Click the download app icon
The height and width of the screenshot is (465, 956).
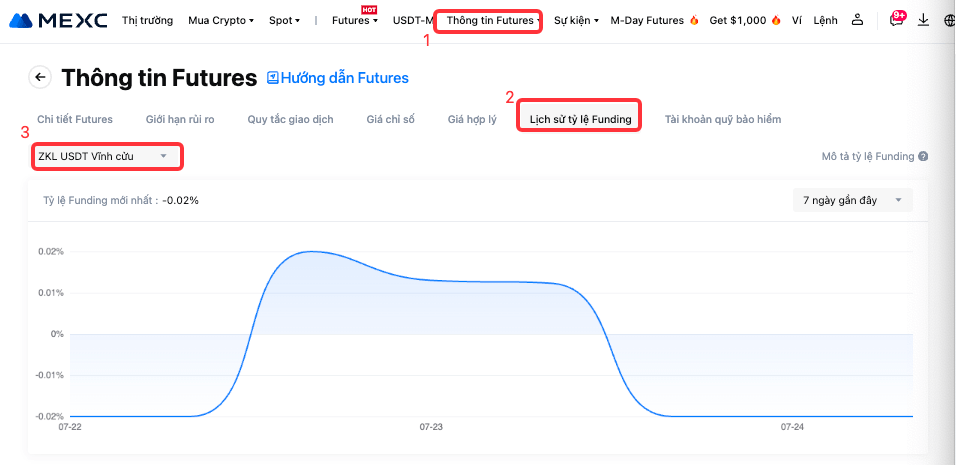click(923, 20)
